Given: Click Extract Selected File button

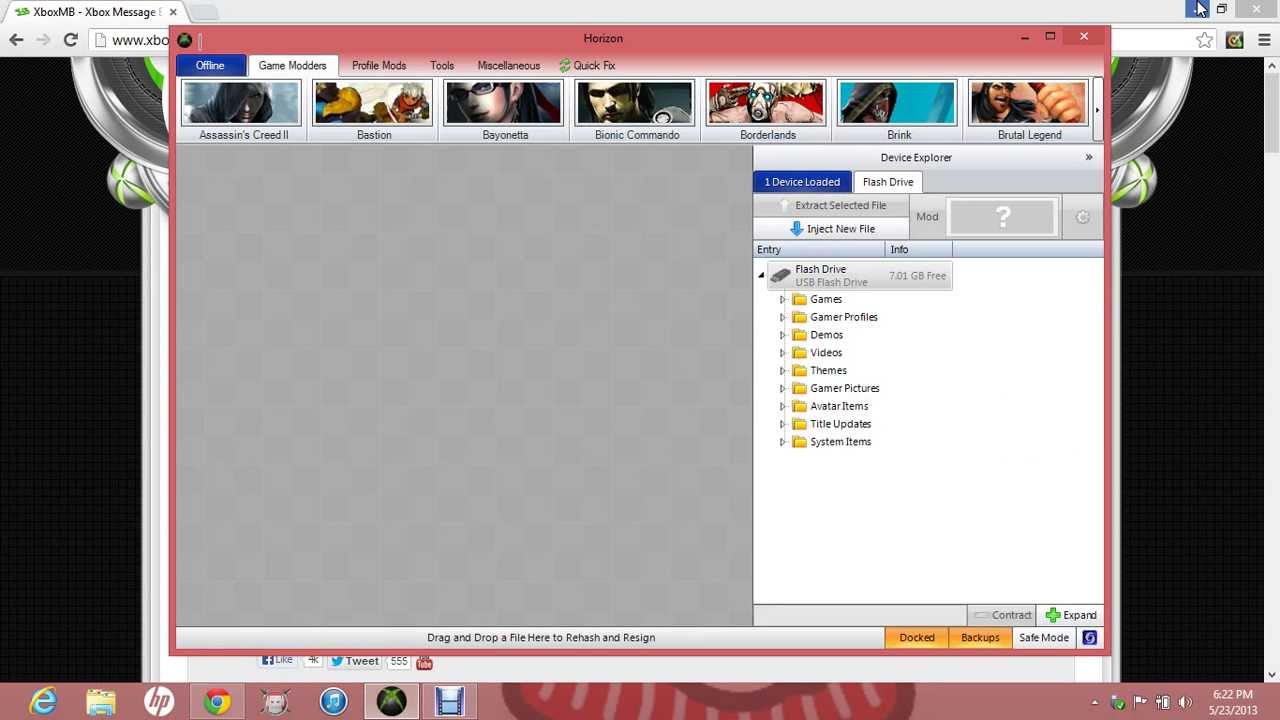Looking at the screenshot, I should [x=832, y=205].
